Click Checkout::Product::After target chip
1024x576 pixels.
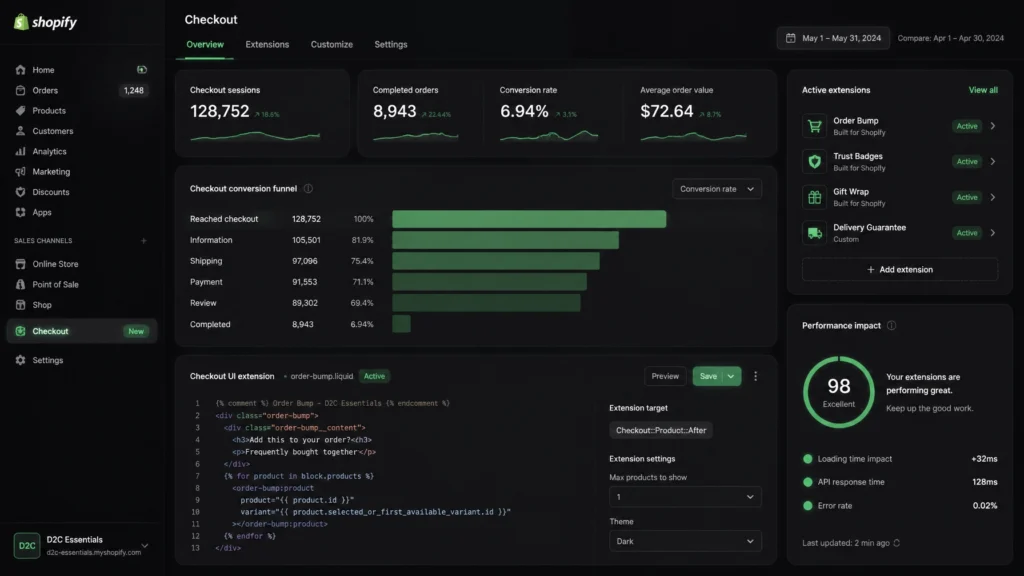tap(661, 430)
